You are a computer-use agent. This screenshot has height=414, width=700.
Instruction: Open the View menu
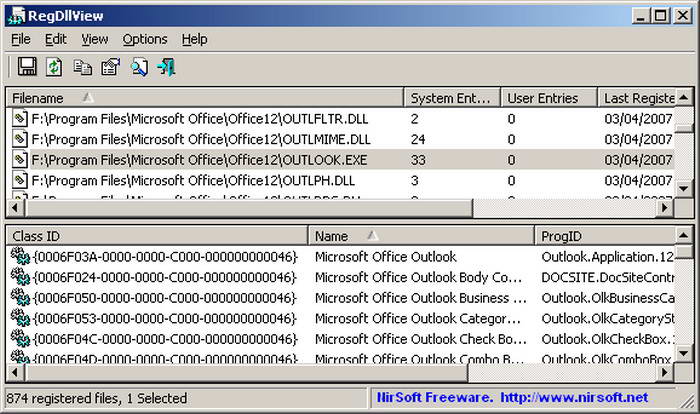coord(95,39)
